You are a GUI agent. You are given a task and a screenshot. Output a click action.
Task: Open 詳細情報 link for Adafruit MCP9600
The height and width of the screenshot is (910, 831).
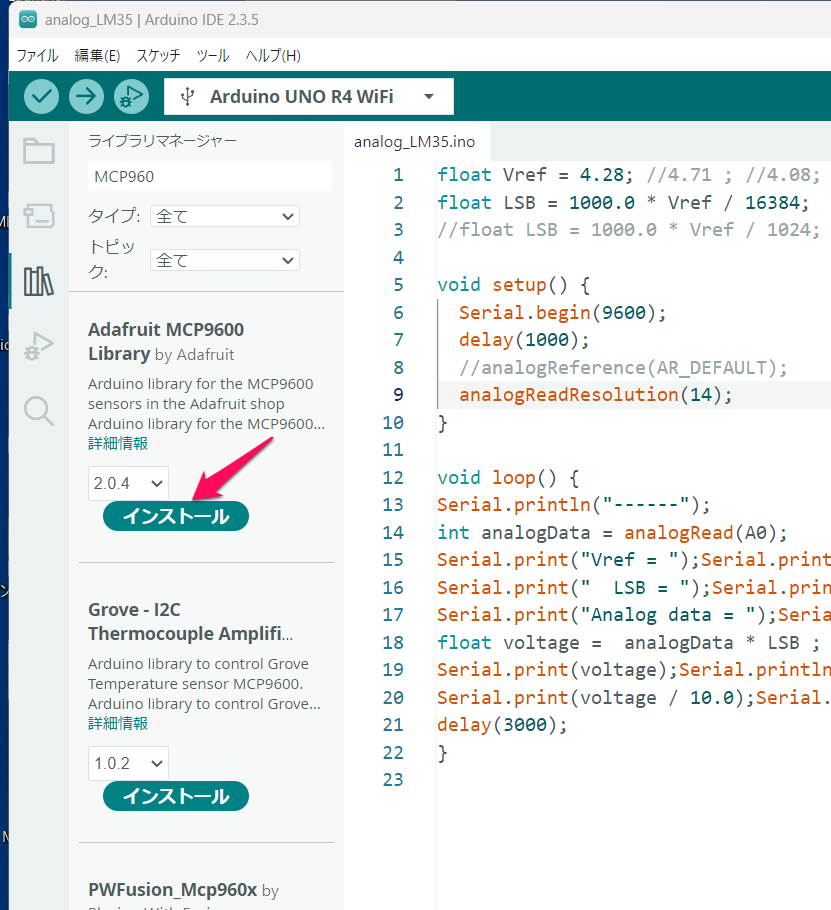pos(118,443)
